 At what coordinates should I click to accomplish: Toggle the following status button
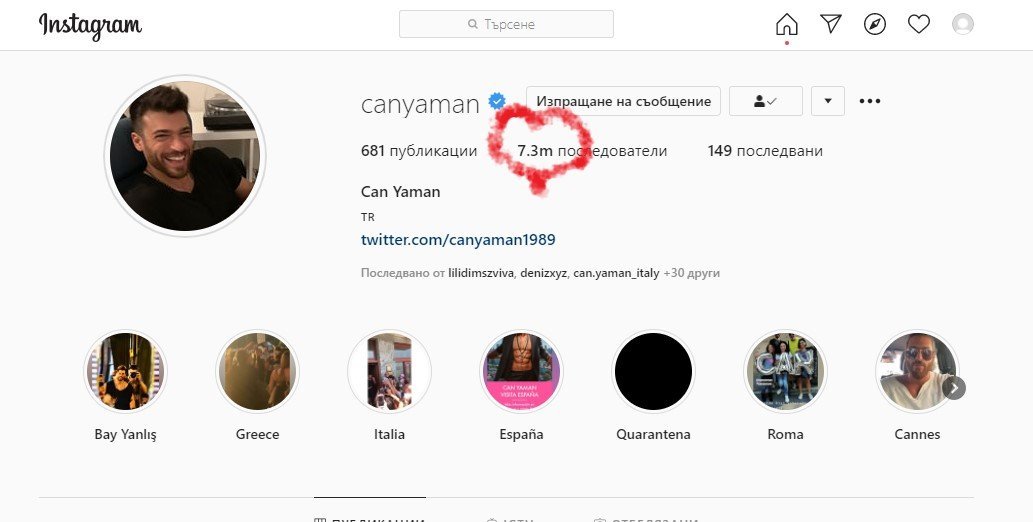coord(766,101)
